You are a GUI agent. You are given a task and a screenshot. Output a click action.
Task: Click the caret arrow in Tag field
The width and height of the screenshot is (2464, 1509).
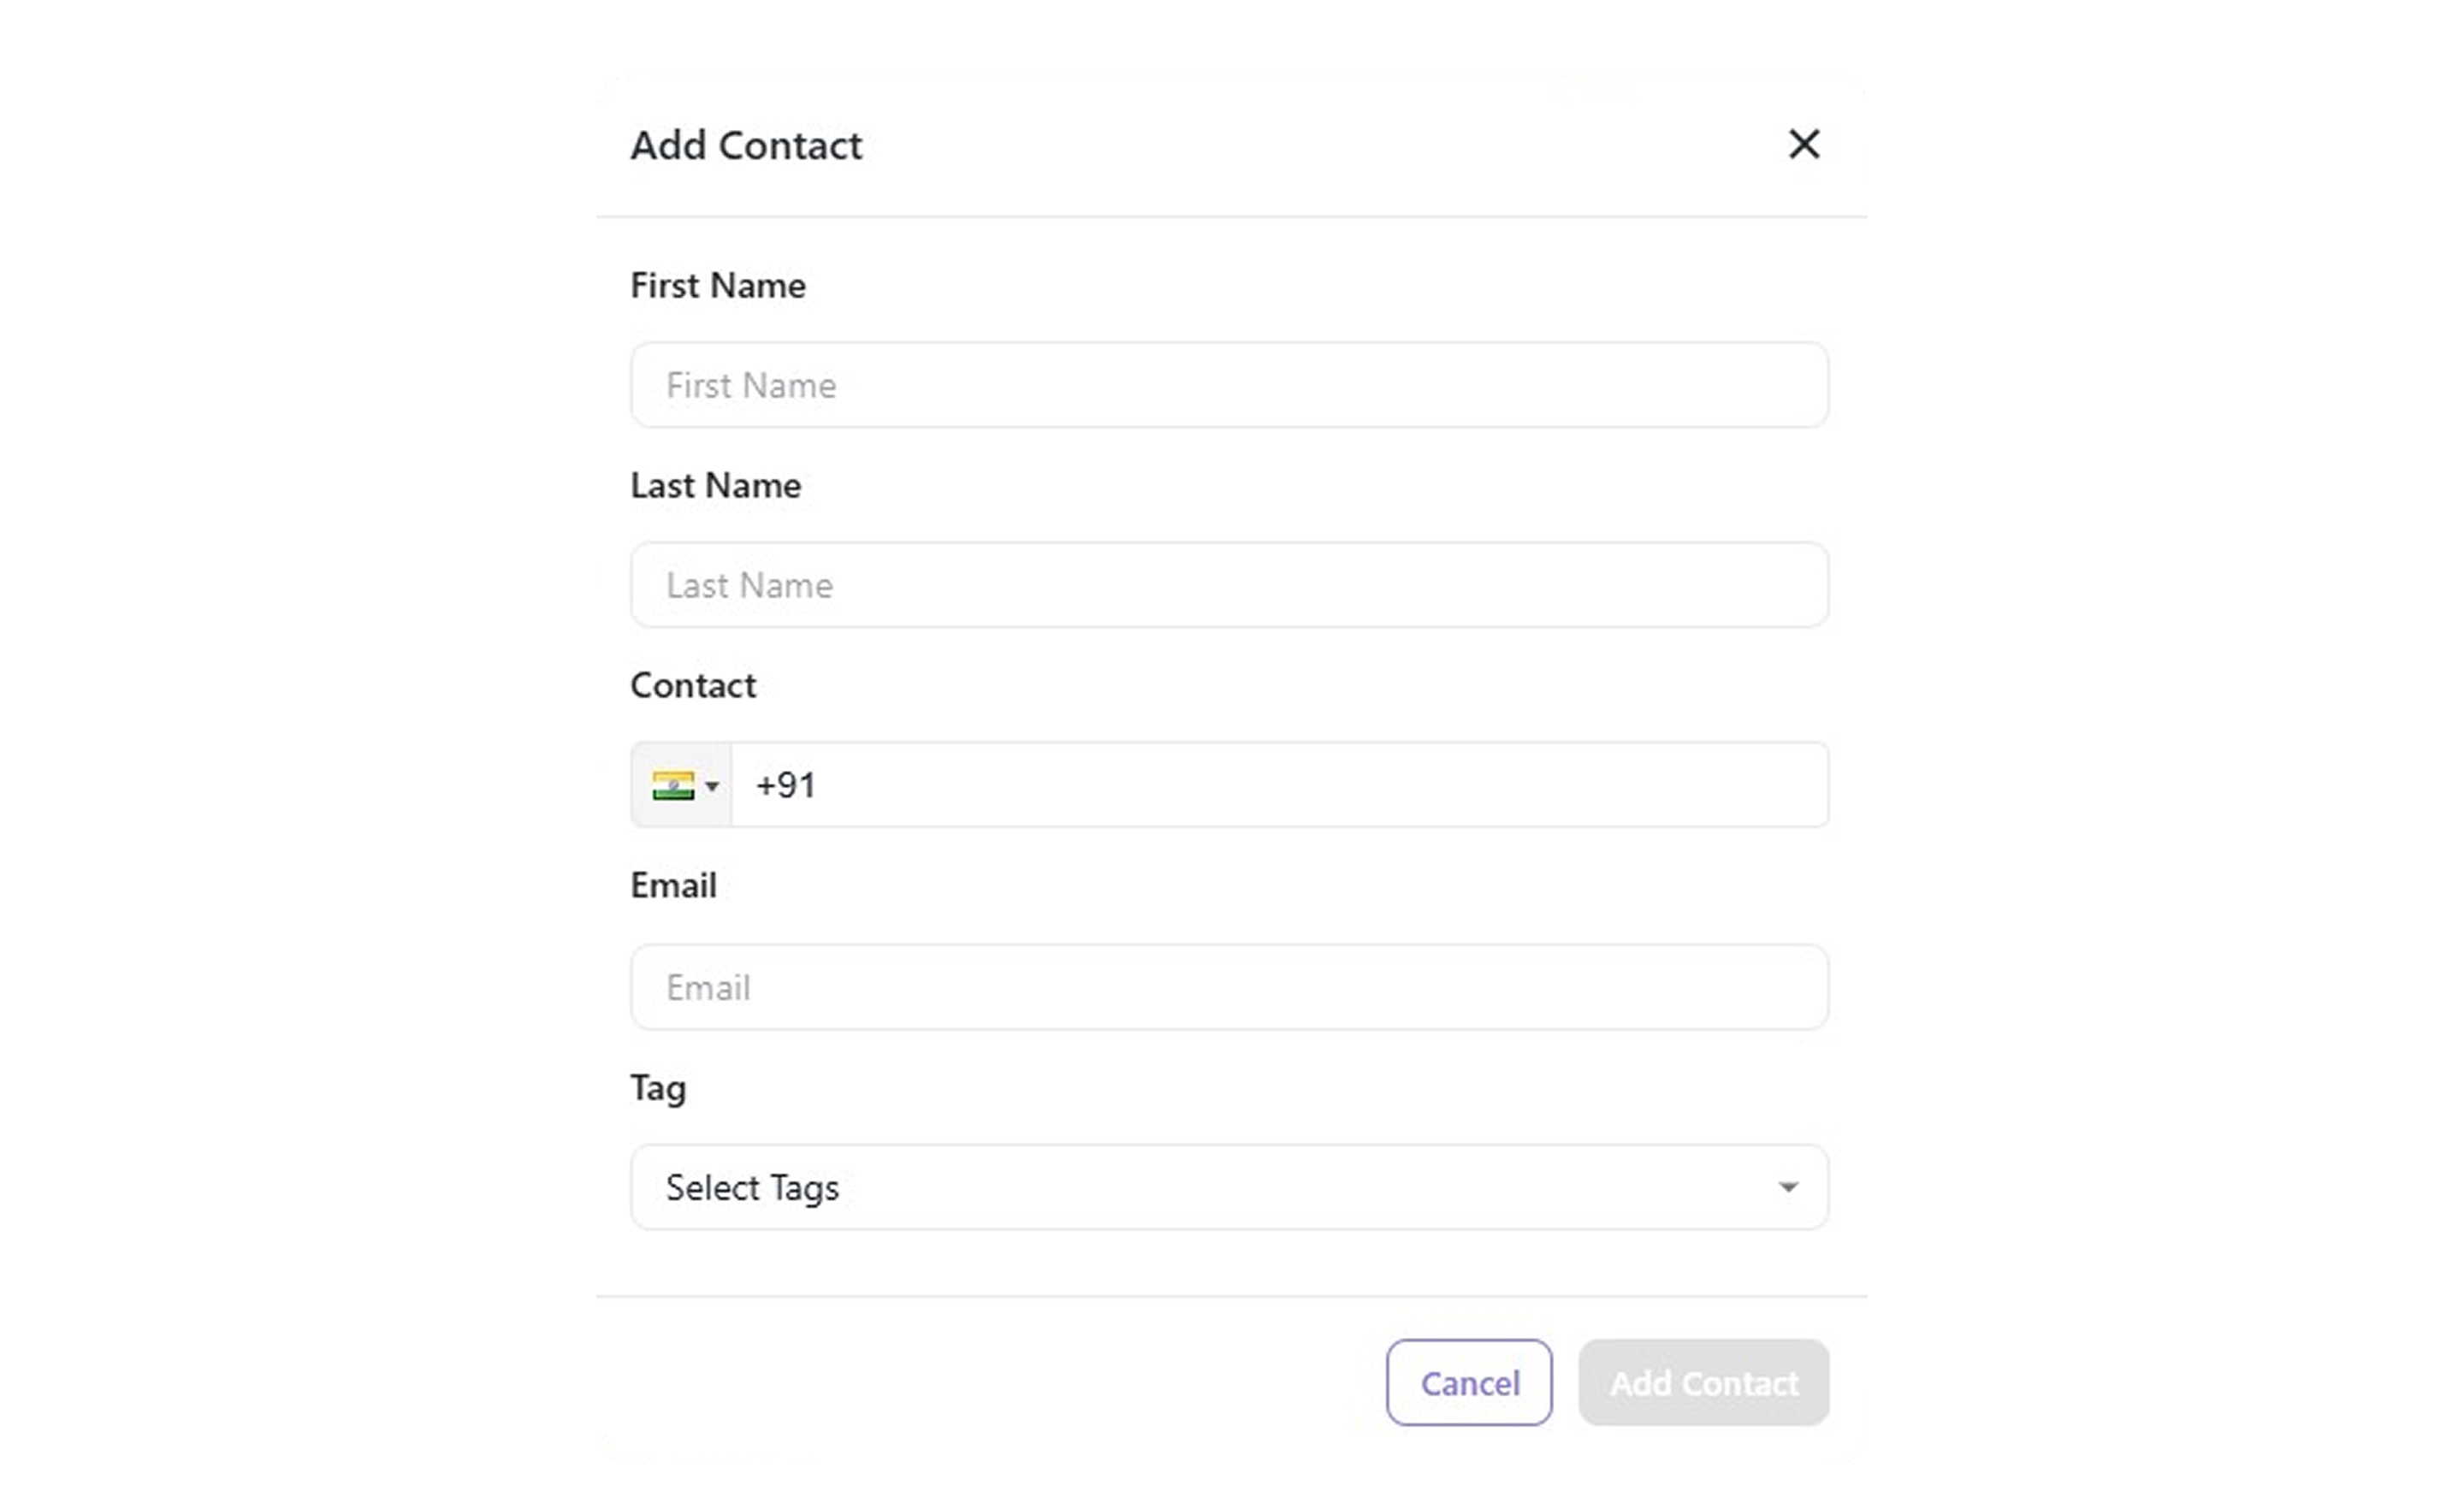pos(1787,1187)
